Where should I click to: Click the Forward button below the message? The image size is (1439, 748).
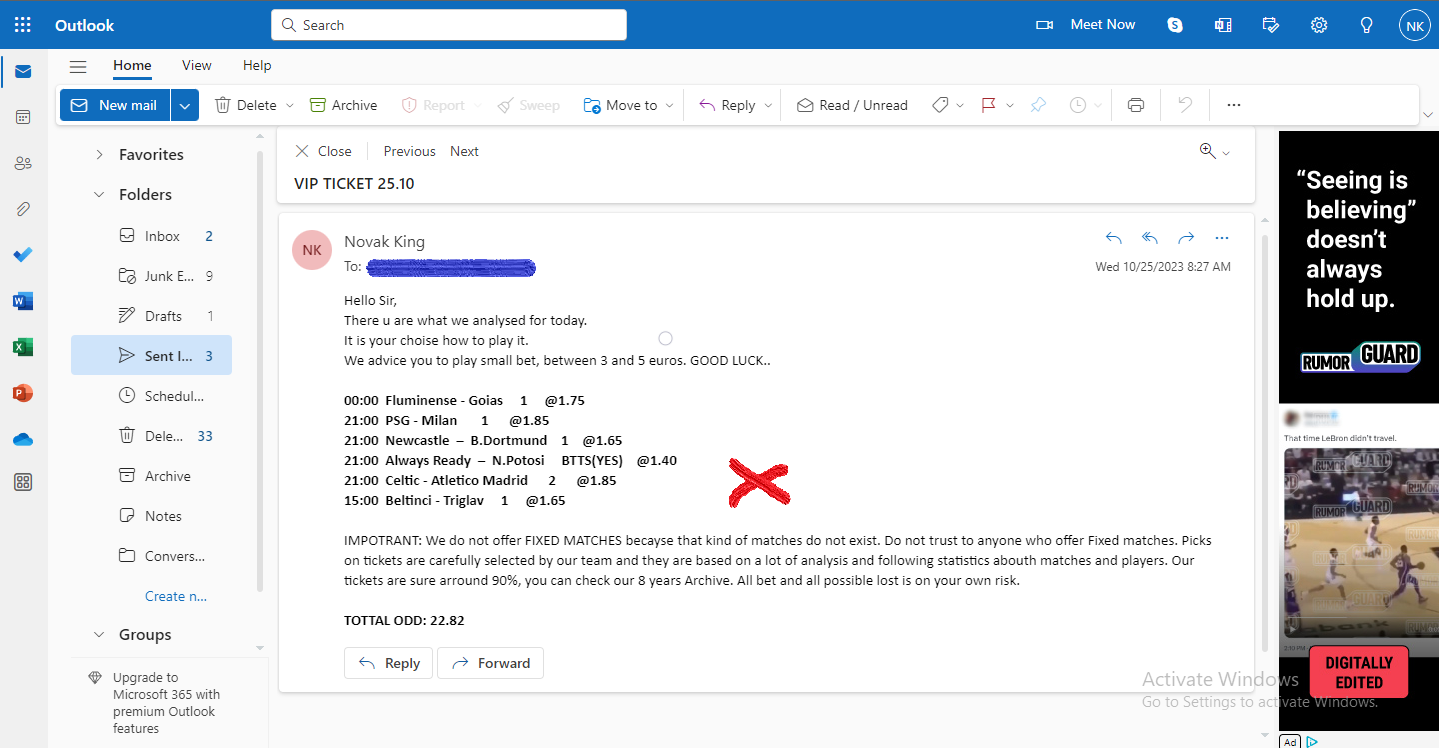coord(491,663)
